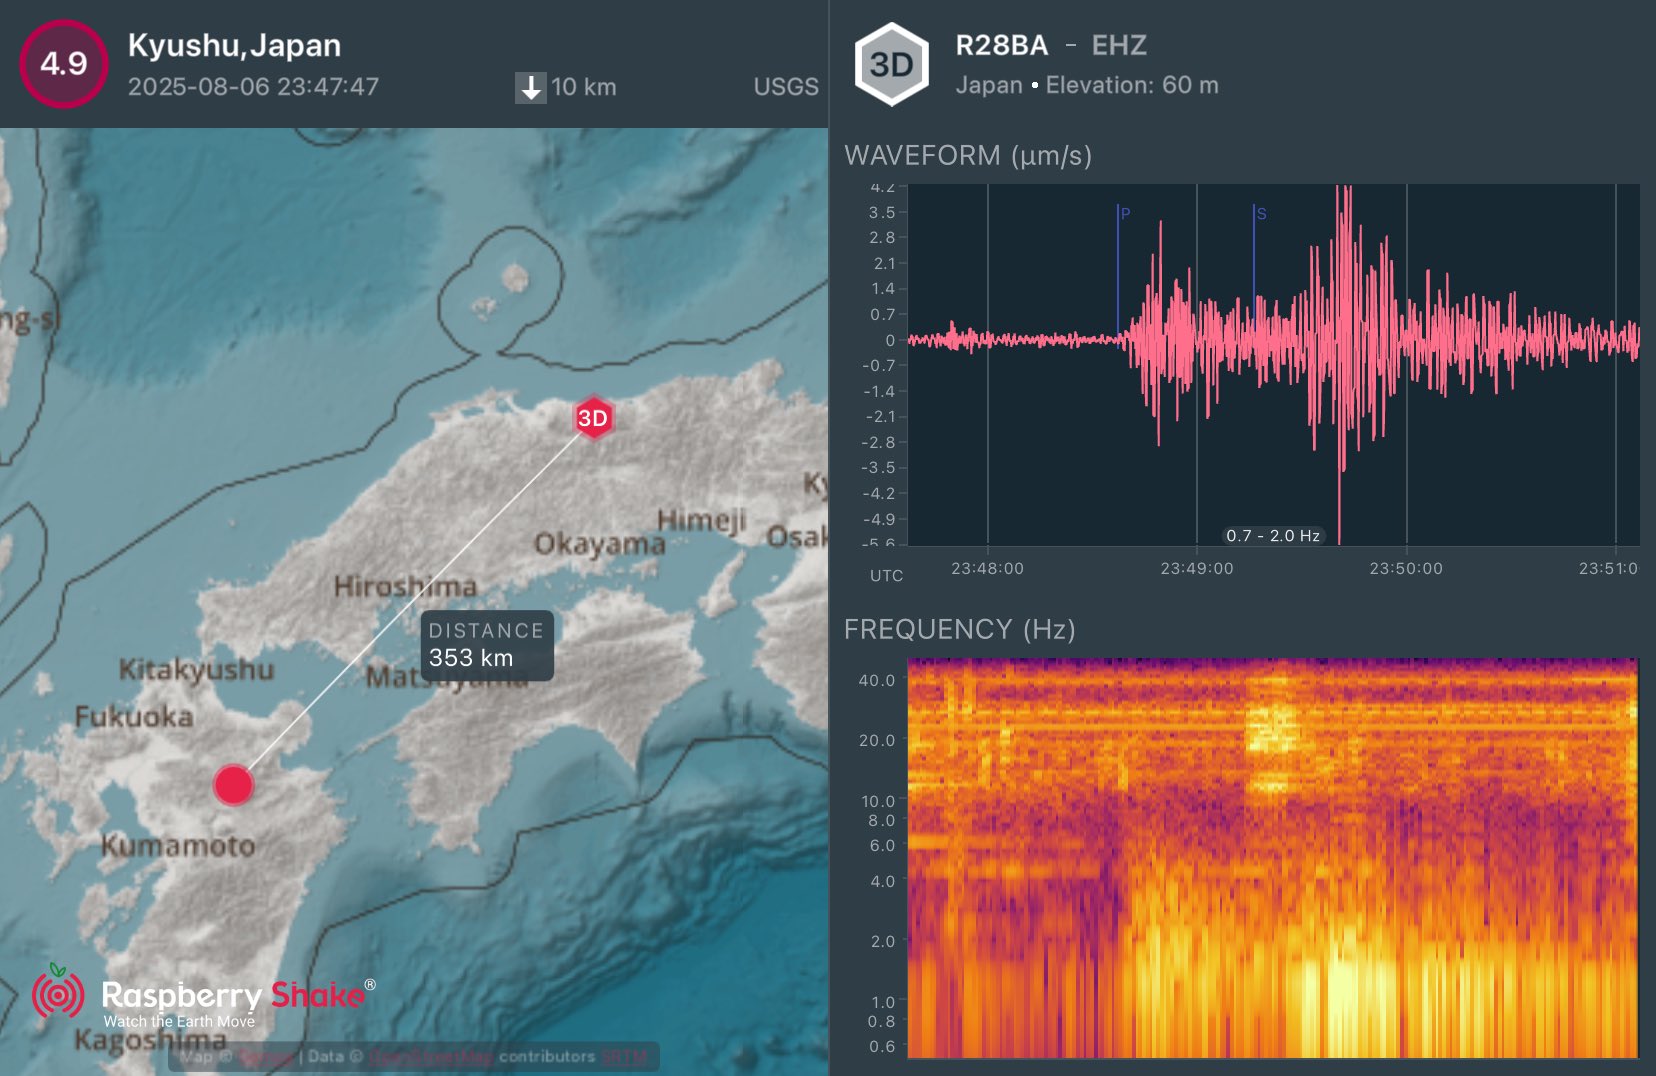Viewport: 1656px width, 1076px height.
Task: Select the 3D station marker on the map
Action: [593, 418]
